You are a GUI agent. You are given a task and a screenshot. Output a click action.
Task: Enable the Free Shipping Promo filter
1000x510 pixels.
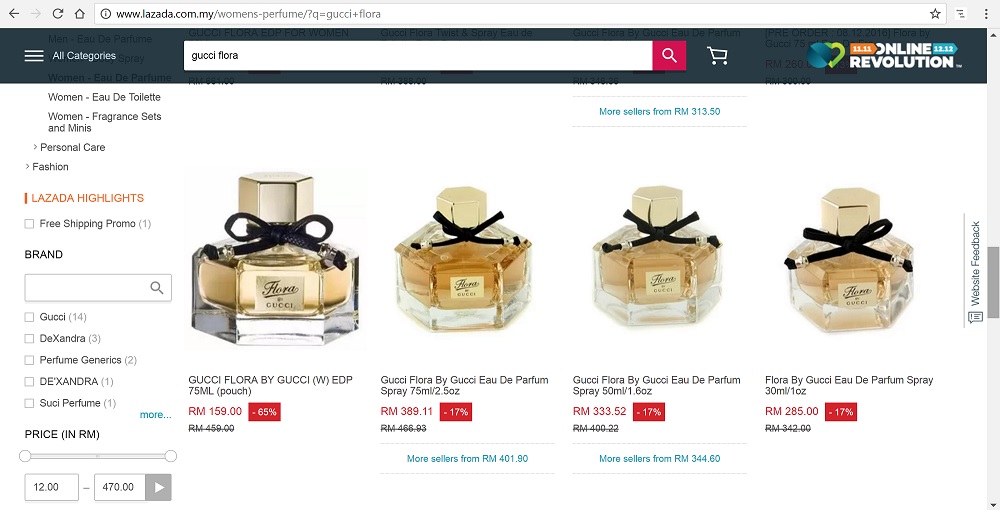coord(29,224)
